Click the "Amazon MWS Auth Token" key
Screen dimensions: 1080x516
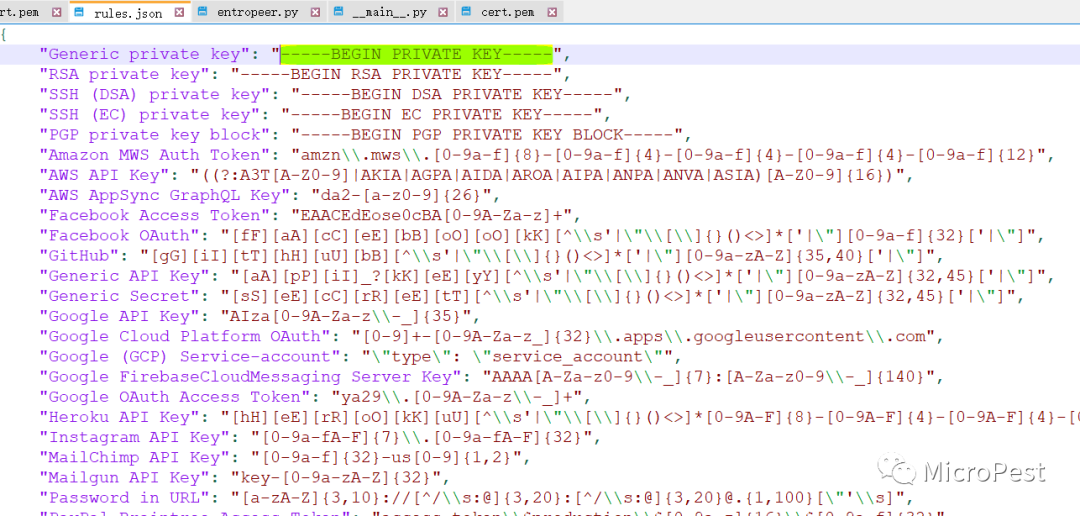154,155
